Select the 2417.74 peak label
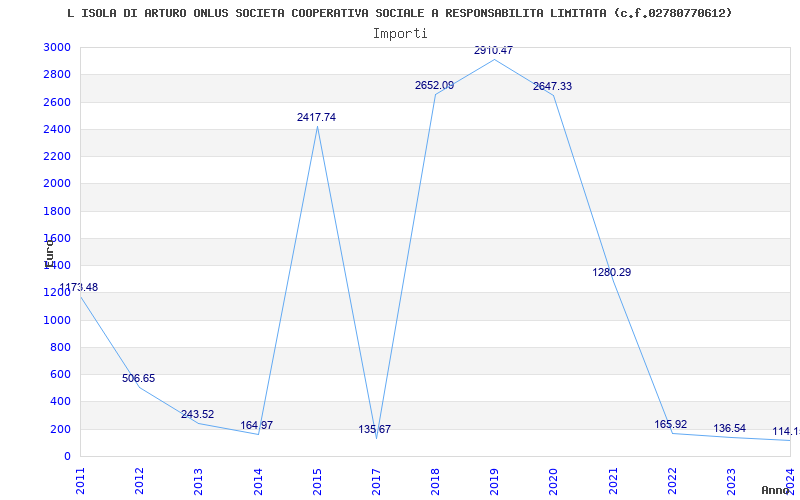The image size is (800, 500). pos(316,117)
